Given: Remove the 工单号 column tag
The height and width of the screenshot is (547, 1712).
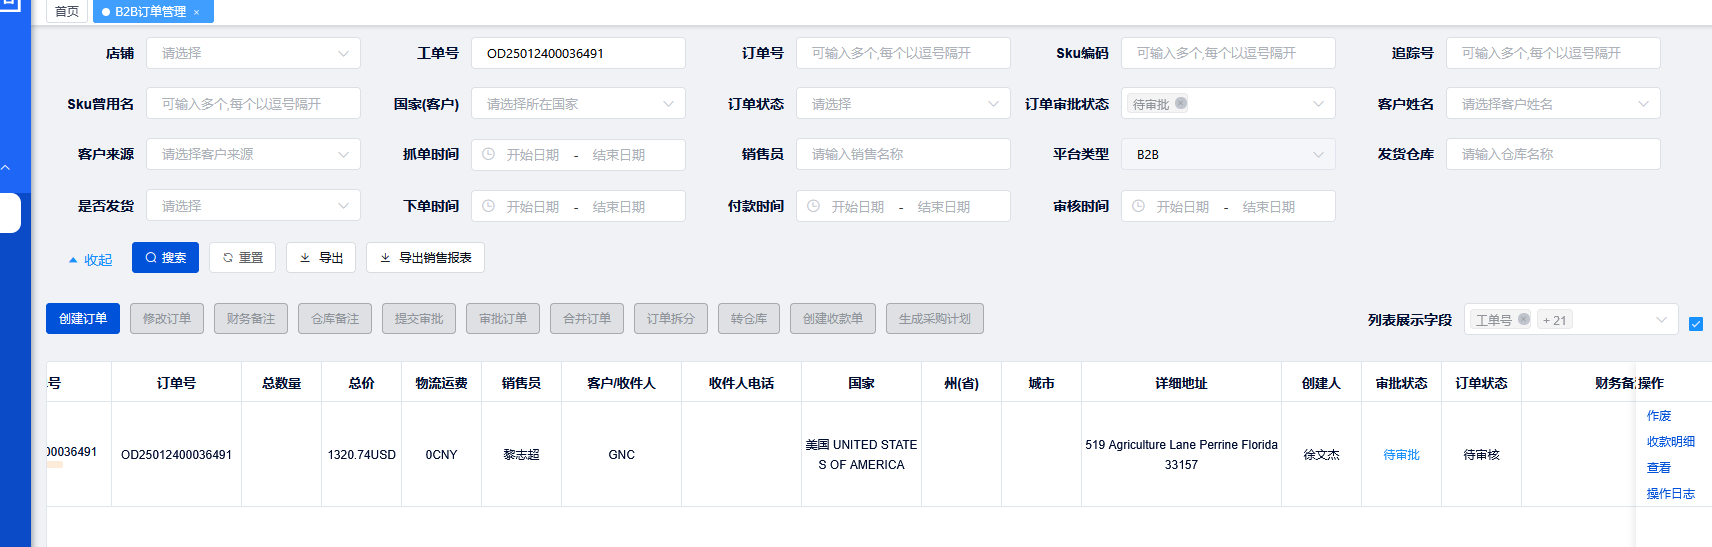Looking at the screenshot, I should click(1524, 319).
